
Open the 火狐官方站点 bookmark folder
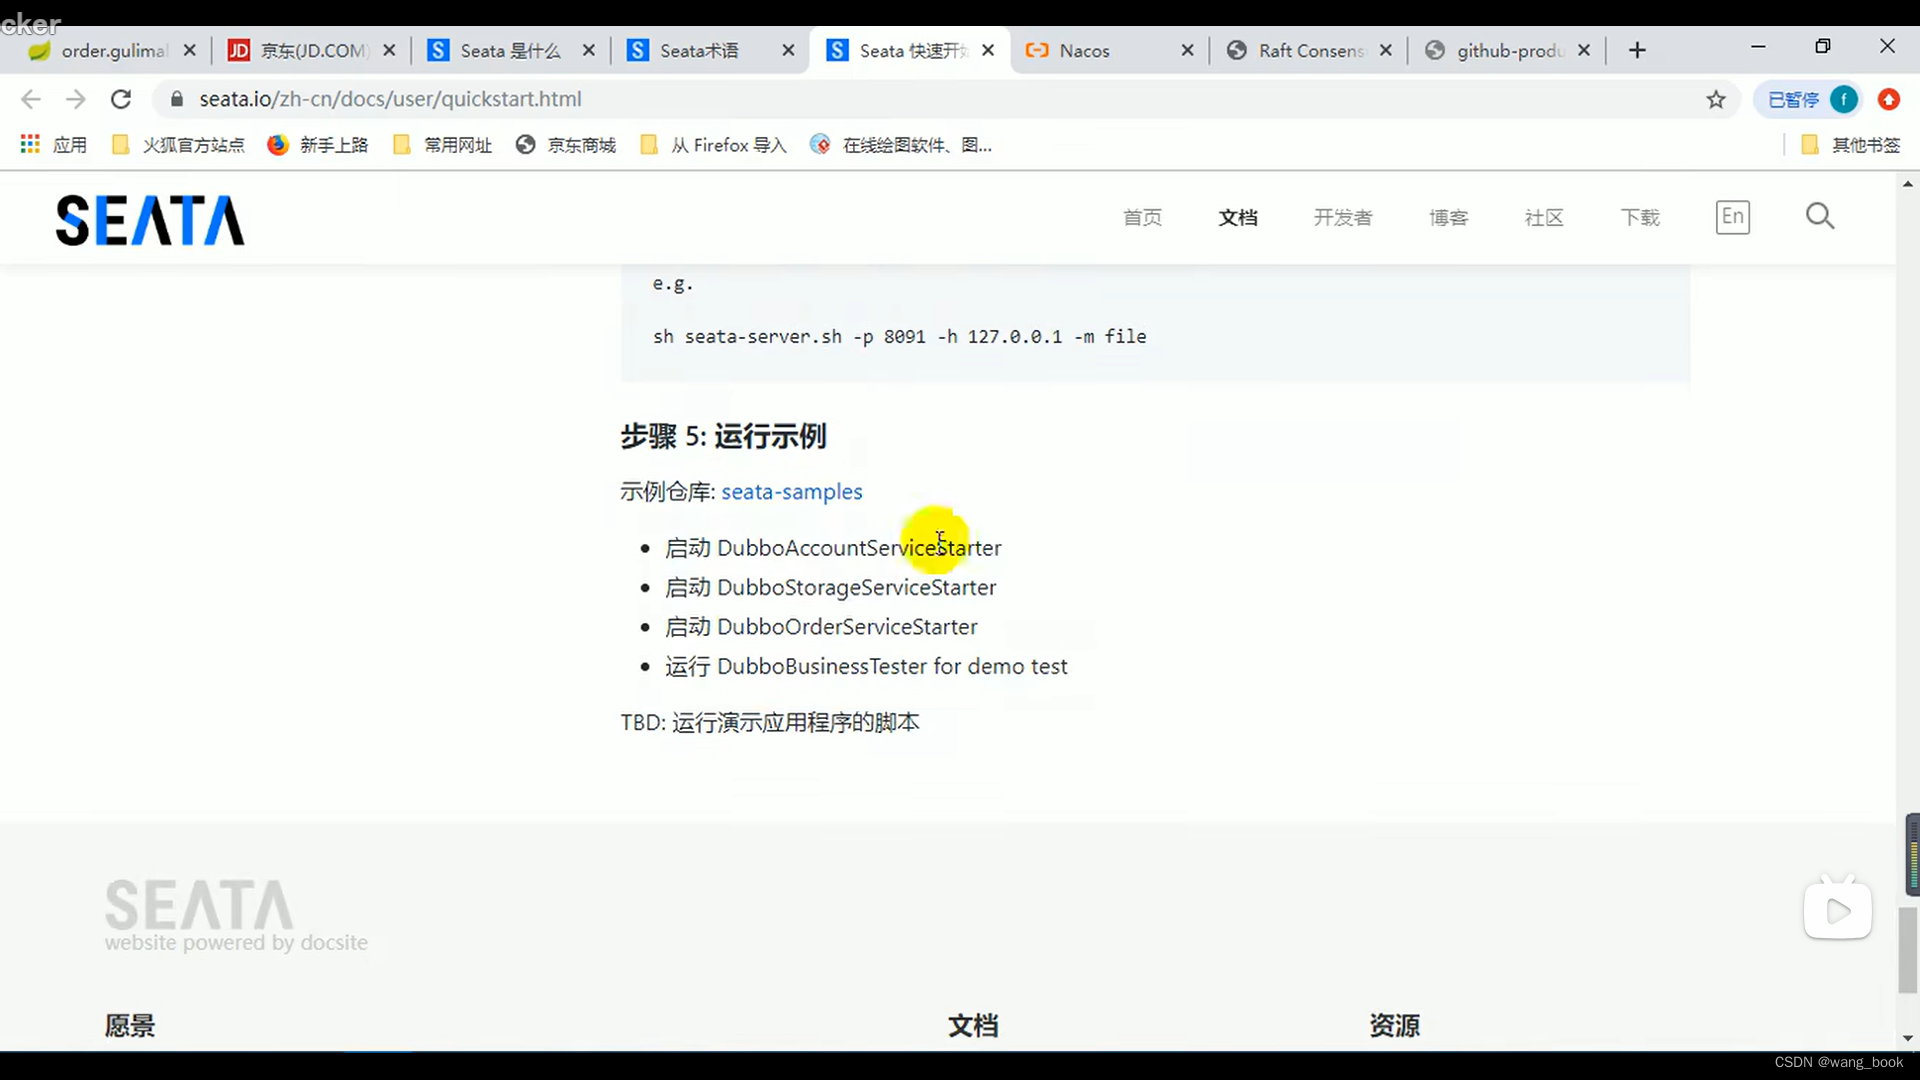pos(179,145)
